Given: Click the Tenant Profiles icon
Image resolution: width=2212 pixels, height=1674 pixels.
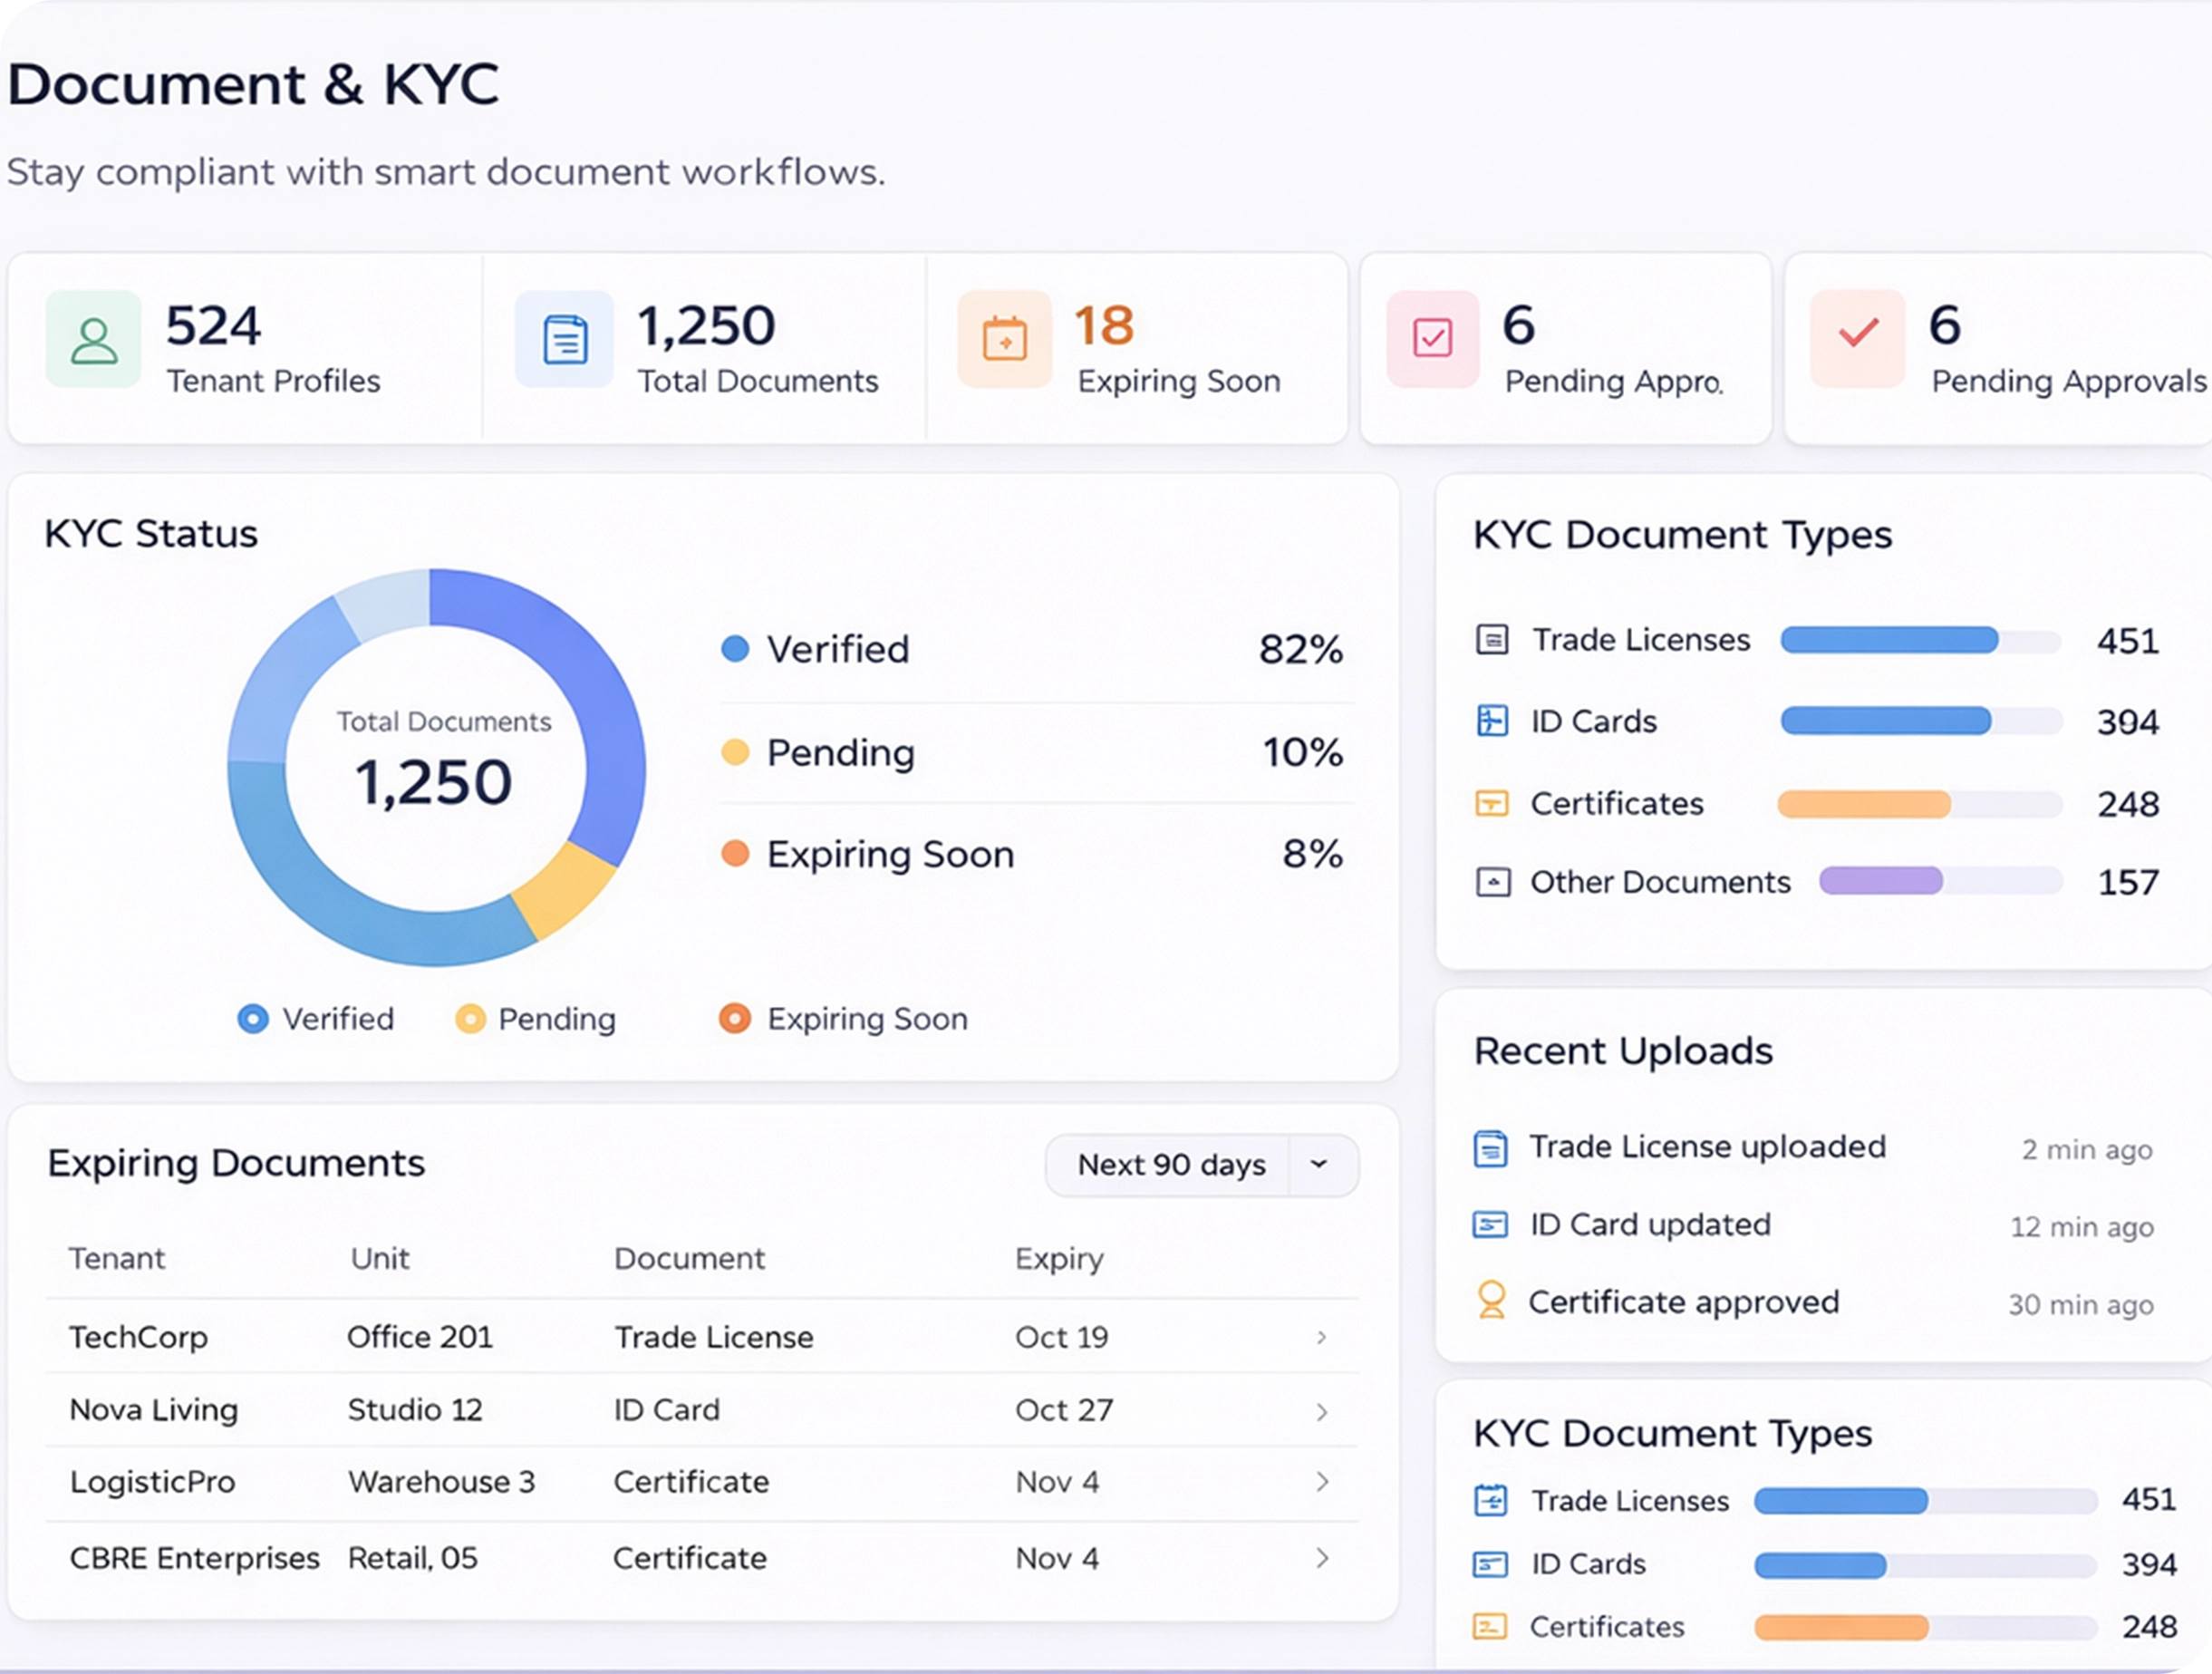Looking at the screenshot, I should [92, 340].
